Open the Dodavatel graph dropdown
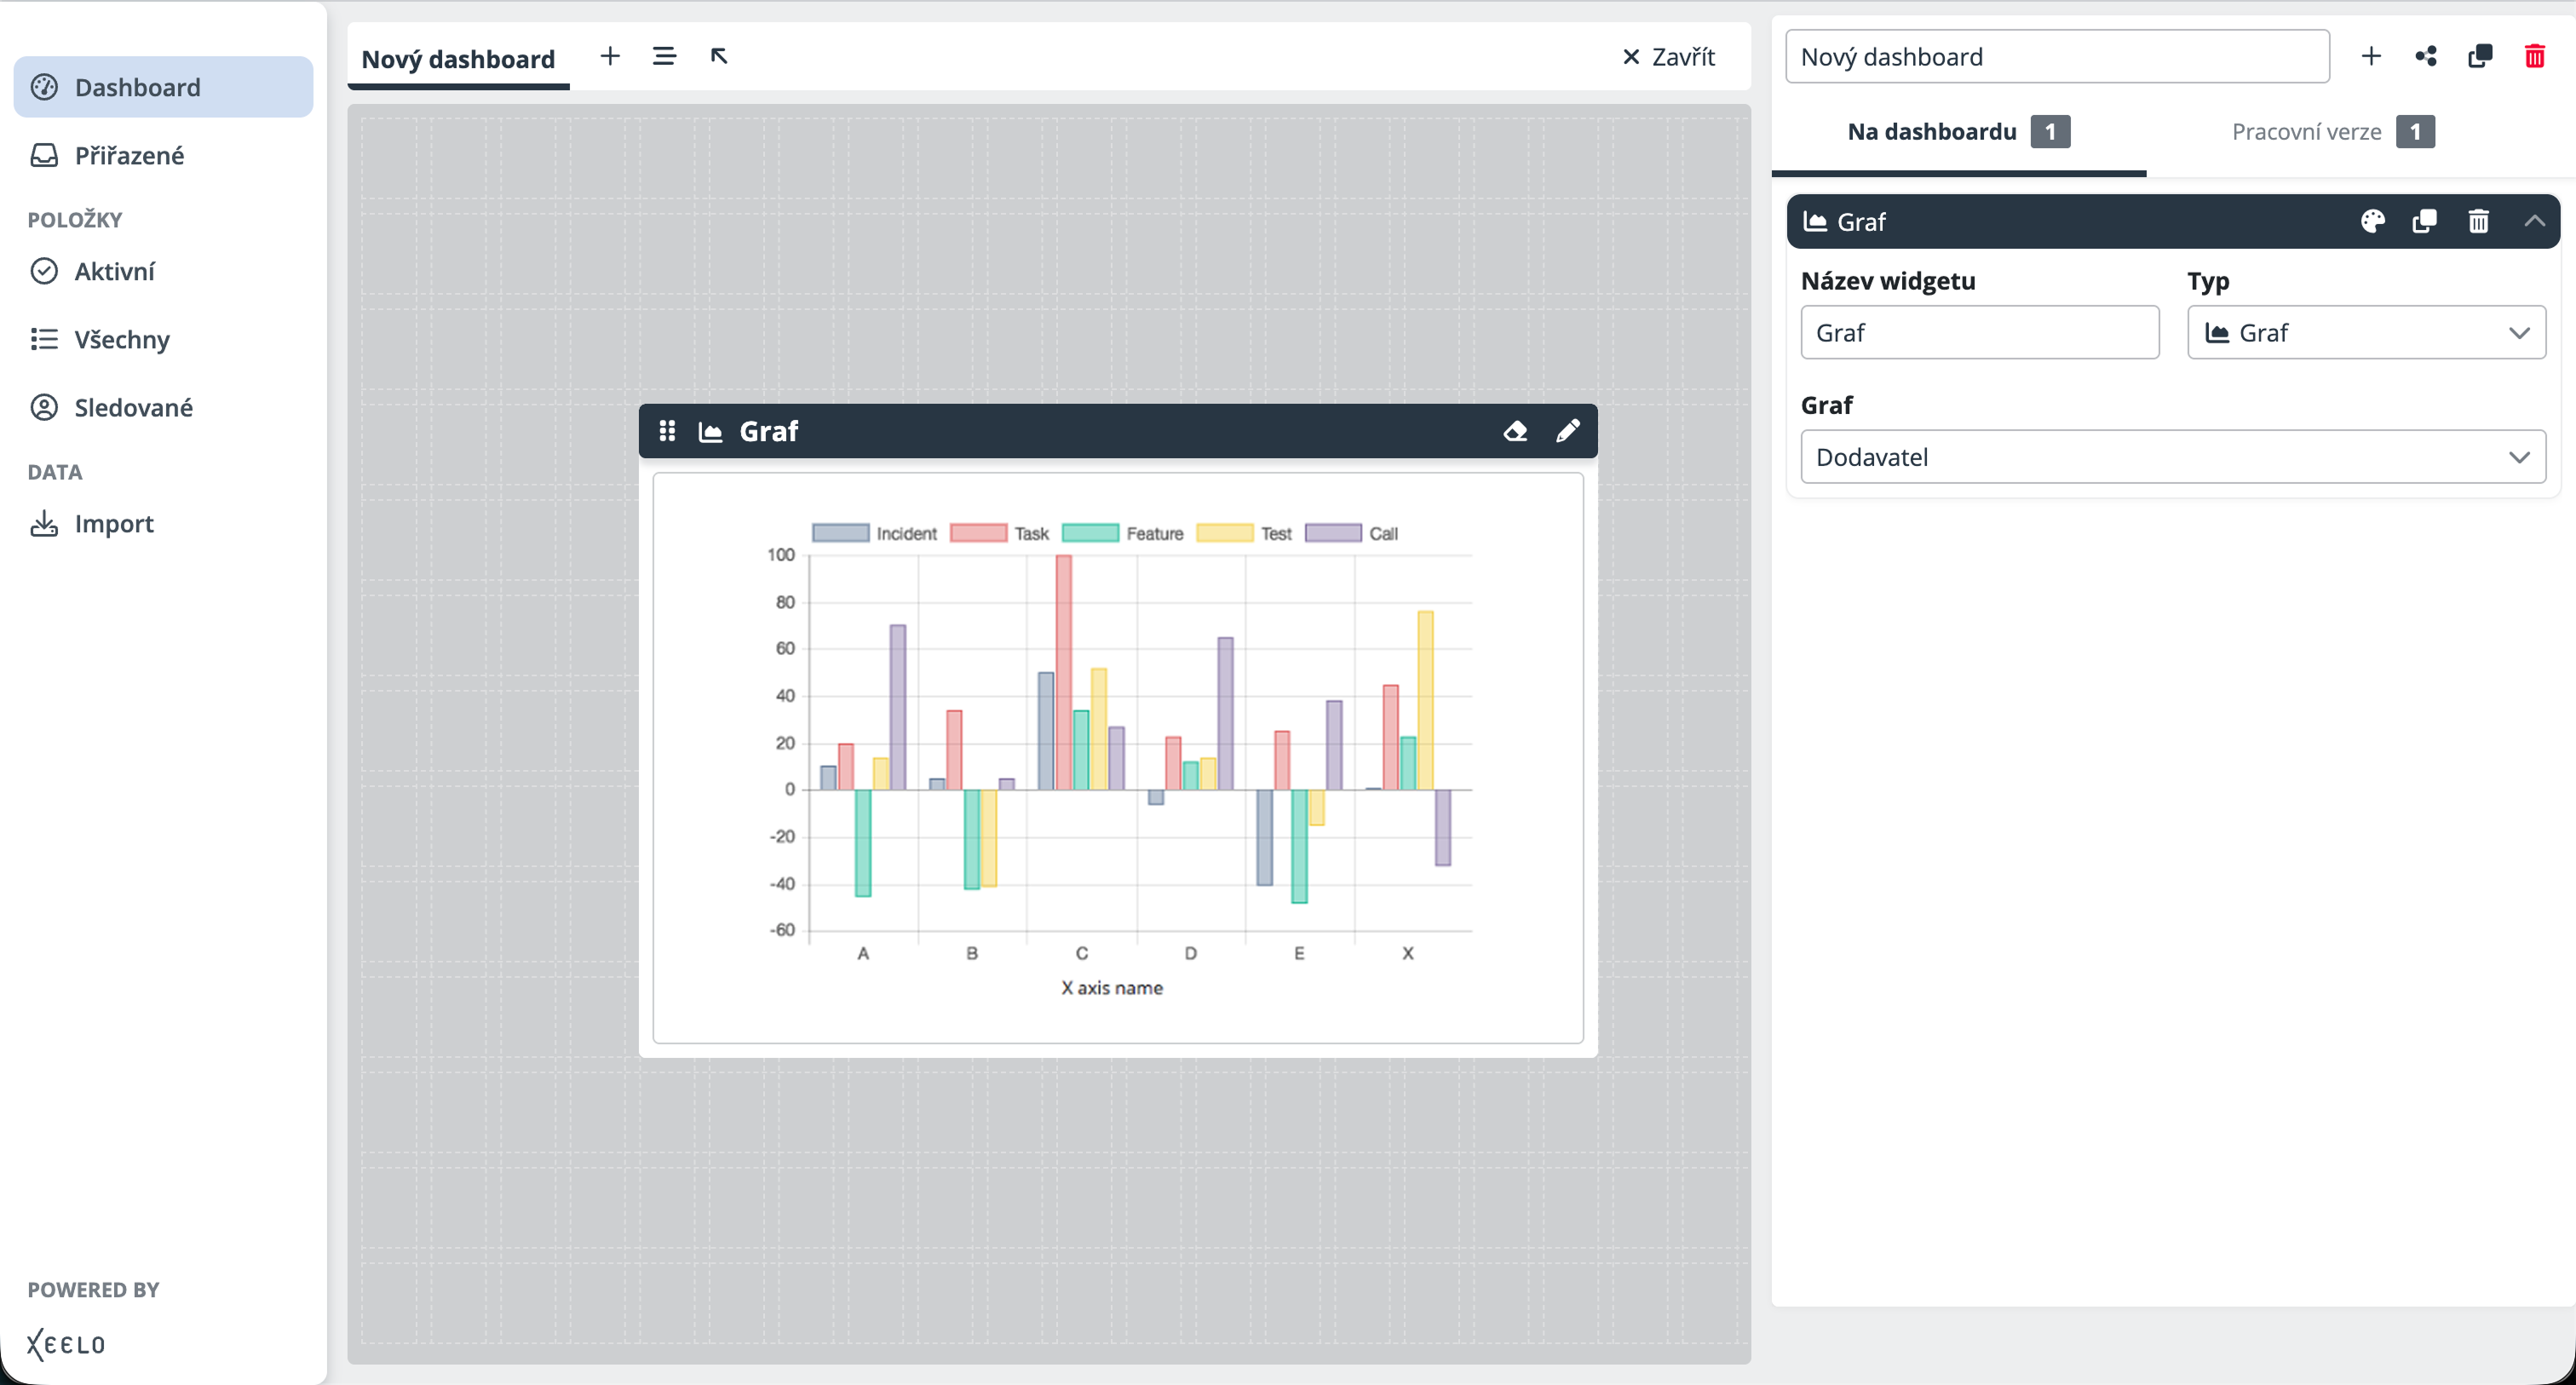The height and width of the screenshot is (1385, 2576). (x=2172, y=457)
